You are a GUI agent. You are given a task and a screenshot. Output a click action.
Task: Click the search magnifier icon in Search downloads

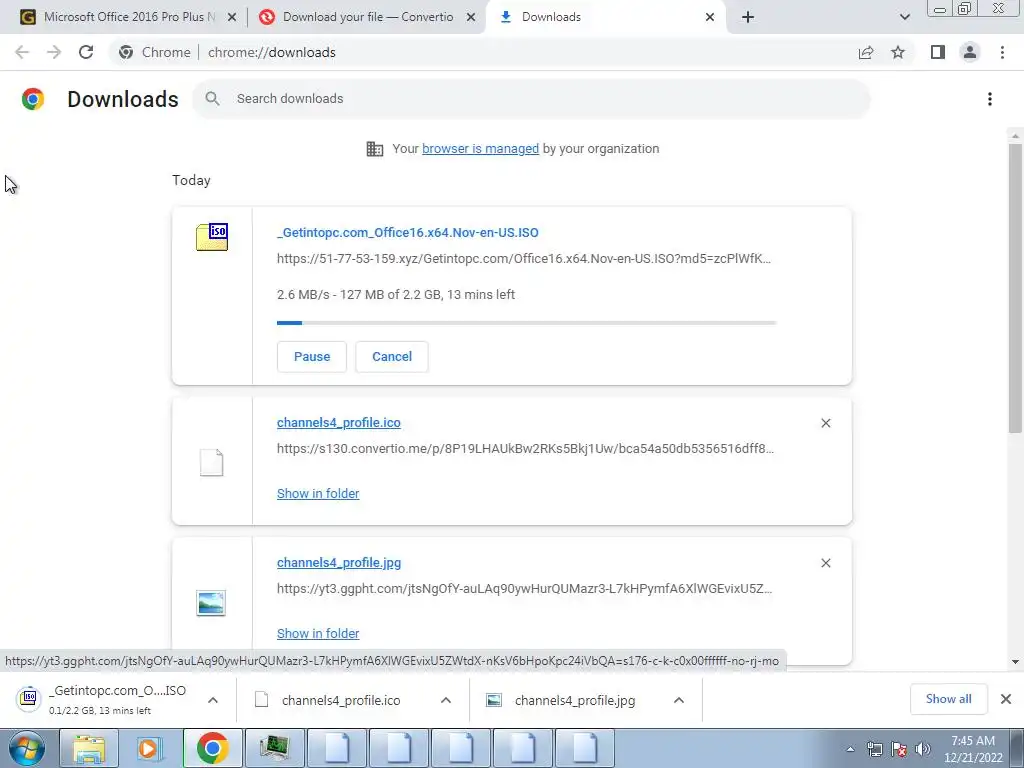tap(212, 99)
